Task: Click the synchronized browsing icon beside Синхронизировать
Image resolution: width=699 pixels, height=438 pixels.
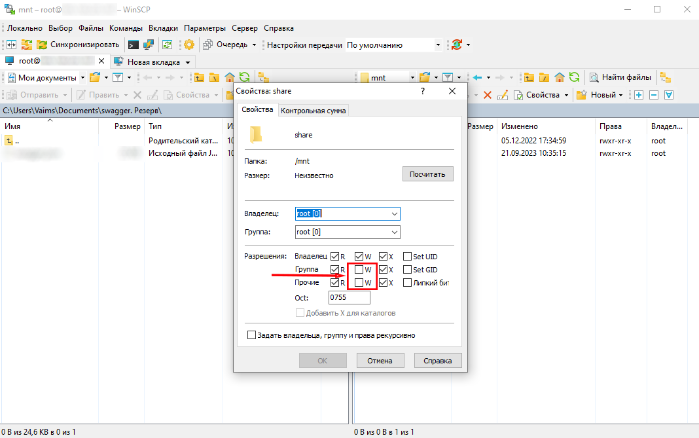Action: [x=27, y=45]
